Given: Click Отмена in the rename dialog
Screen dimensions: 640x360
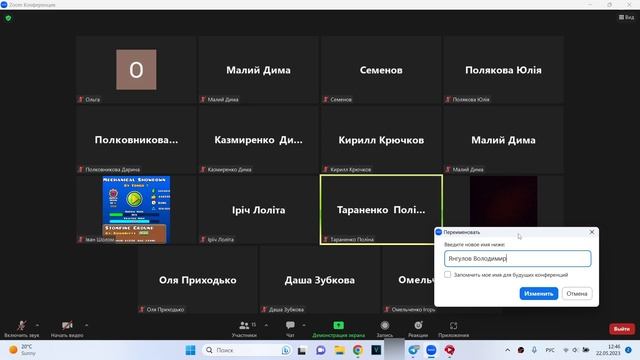Looking at the screenshot, I should [x=577, y=293].
